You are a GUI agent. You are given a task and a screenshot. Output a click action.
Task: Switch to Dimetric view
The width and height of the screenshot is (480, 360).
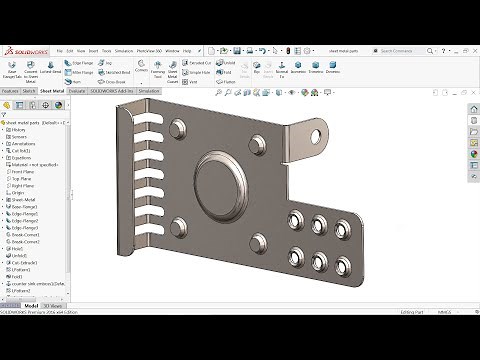pos(333,67)
